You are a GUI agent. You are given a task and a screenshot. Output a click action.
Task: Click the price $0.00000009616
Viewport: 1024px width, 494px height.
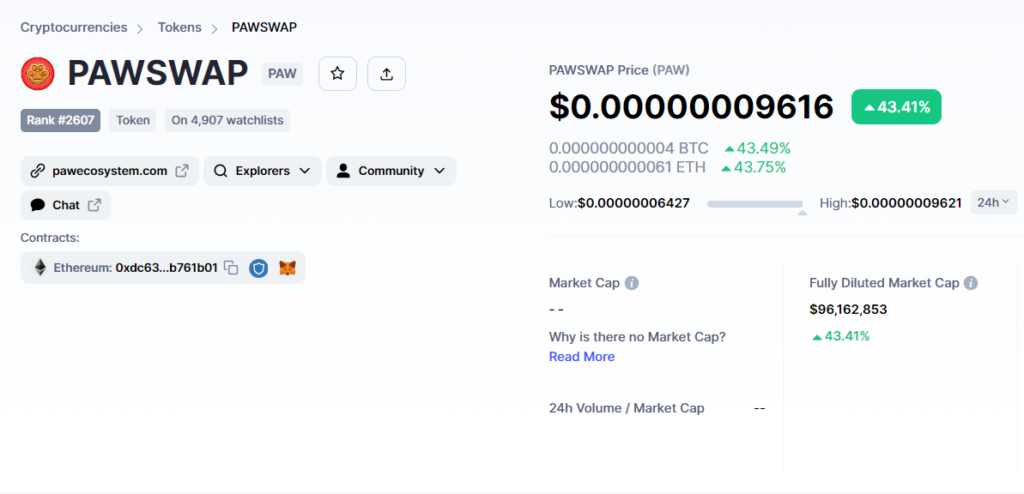coord(691,107)
